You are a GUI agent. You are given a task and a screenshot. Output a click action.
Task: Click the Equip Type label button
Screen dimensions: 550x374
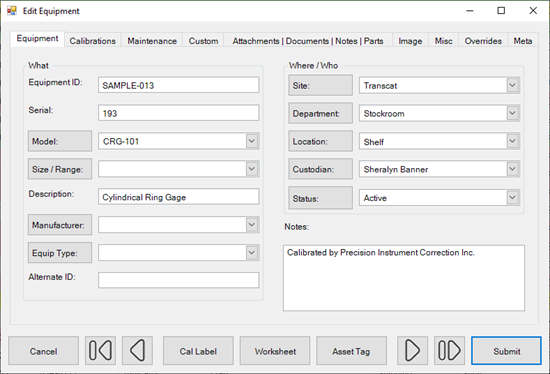click(60, 253)
